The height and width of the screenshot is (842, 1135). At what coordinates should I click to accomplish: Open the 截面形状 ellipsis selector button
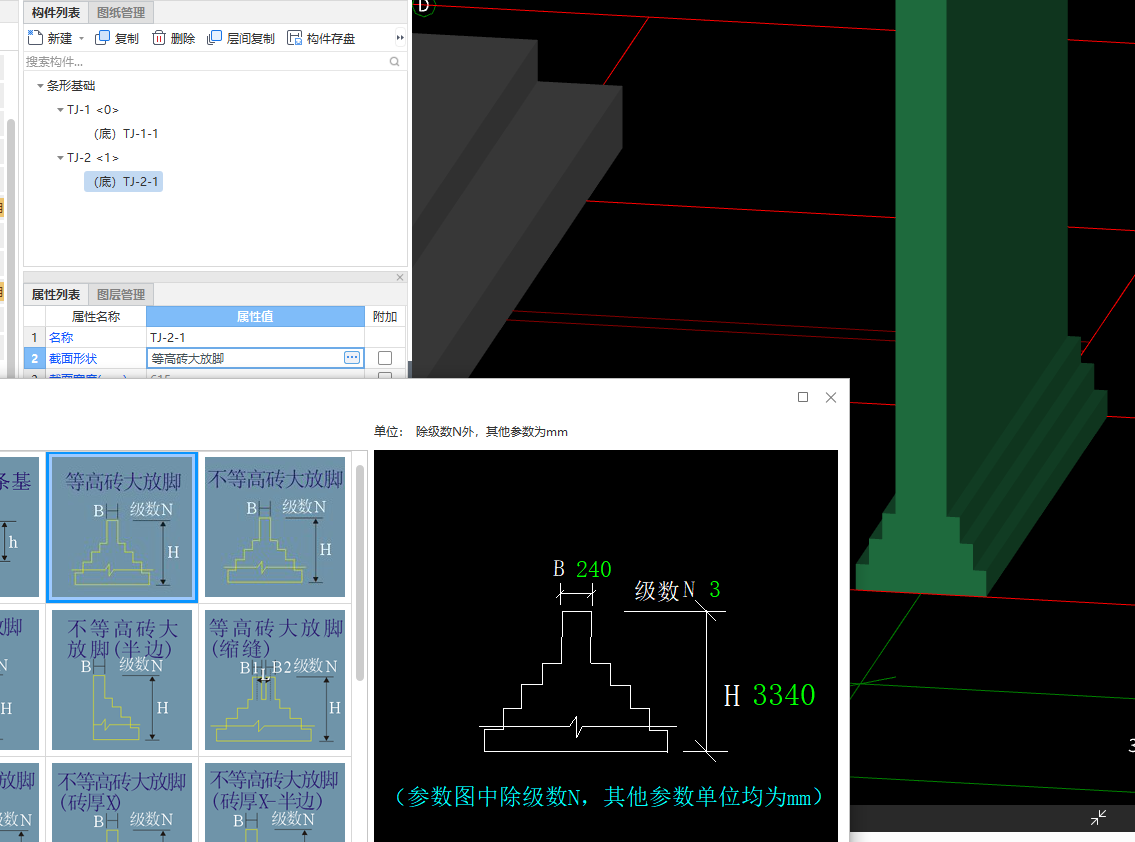(x=352, y=358)
